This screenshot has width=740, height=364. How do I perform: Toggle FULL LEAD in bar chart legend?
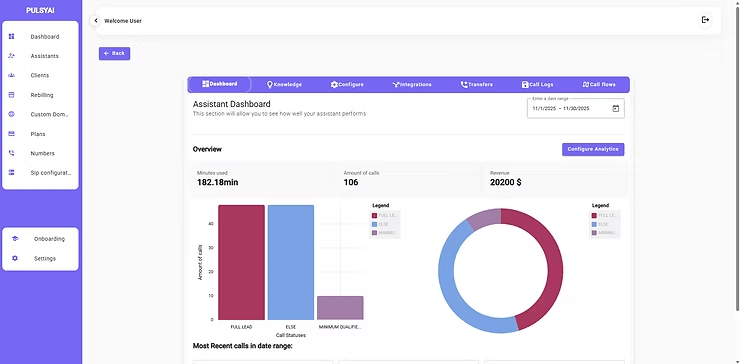(x=385, y=215)
